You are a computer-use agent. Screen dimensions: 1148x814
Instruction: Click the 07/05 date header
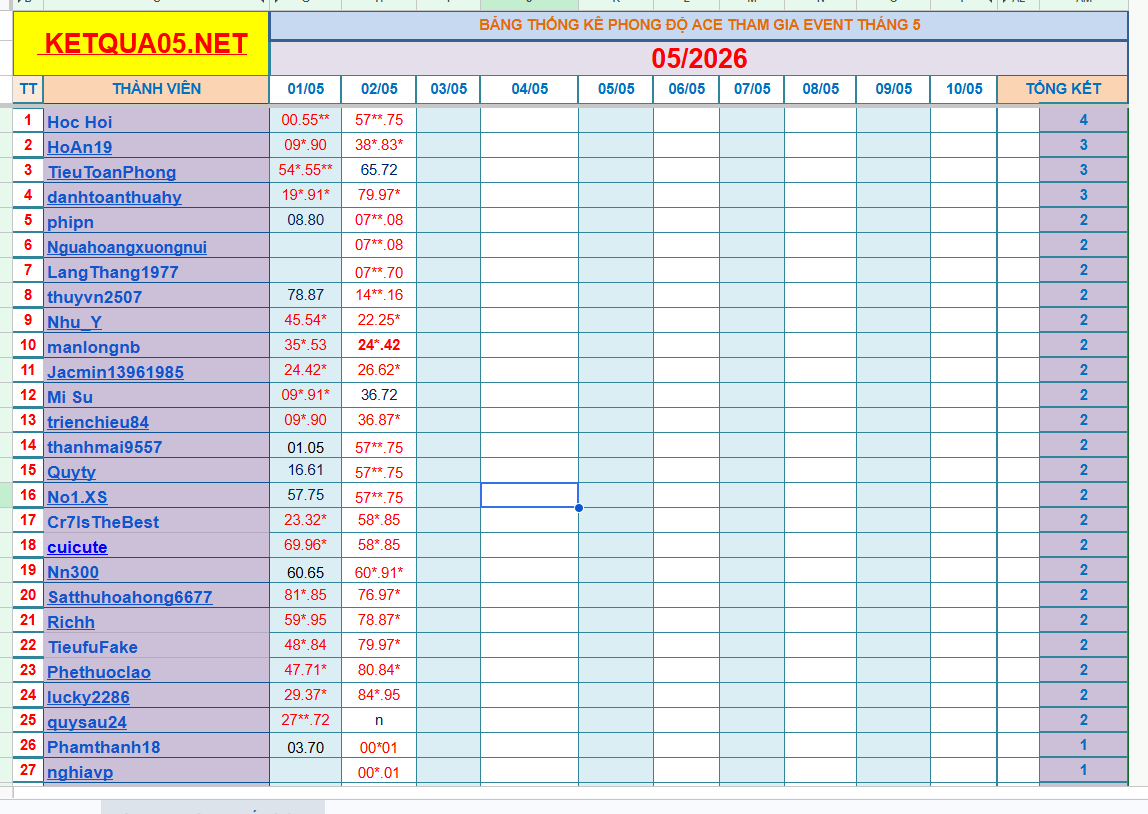pyautogui.click(x=752, y=89)
